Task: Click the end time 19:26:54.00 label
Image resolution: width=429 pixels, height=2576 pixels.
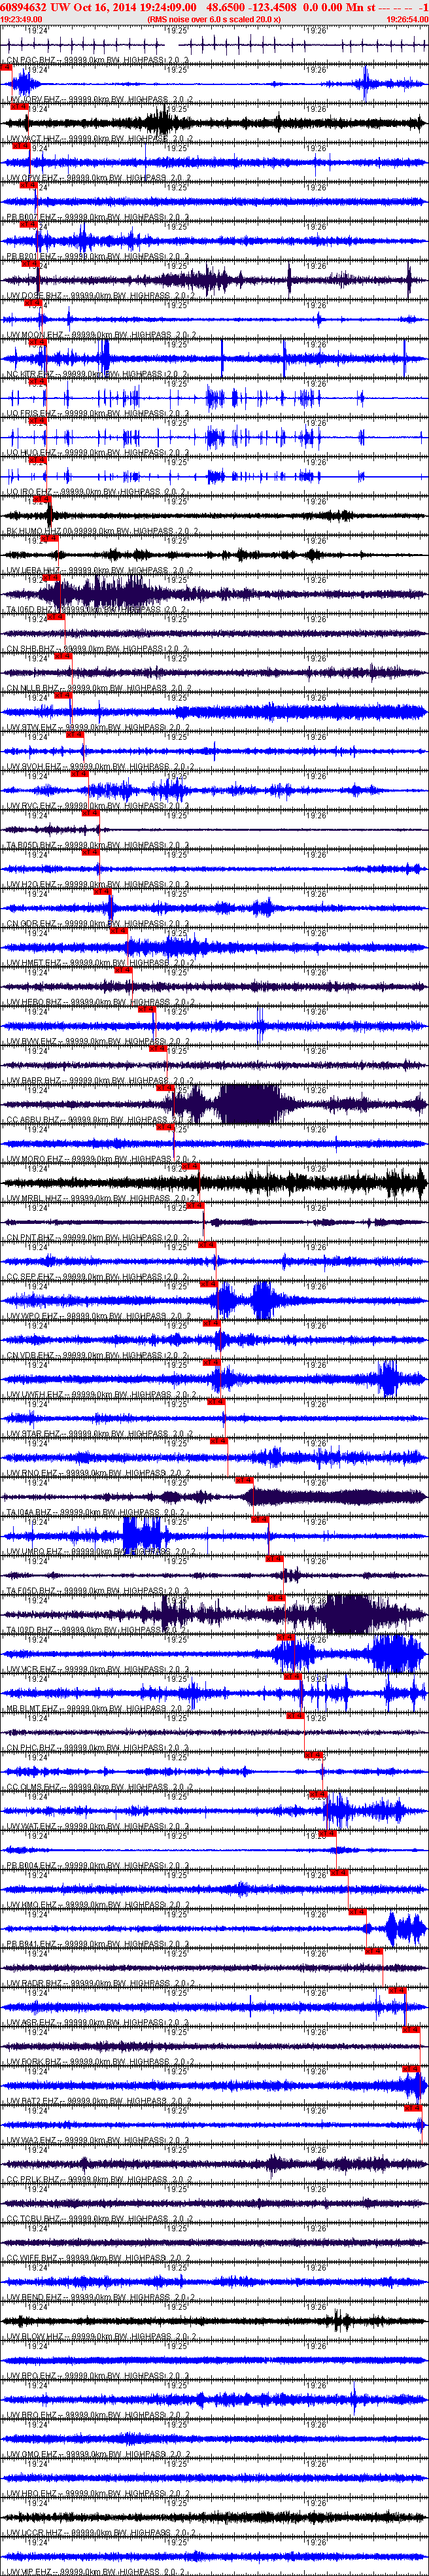Action: pos(407,19)
